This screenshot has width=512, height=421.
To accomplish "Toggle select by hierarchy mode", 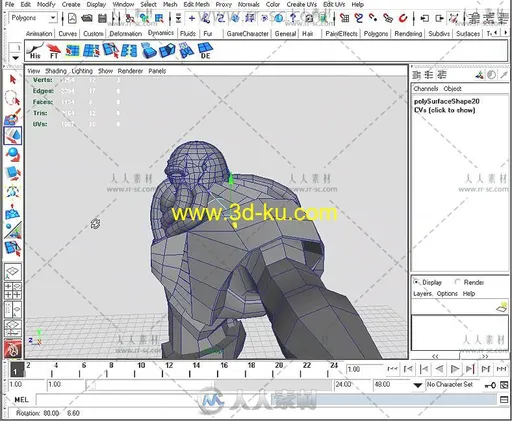I will (130, 18).
